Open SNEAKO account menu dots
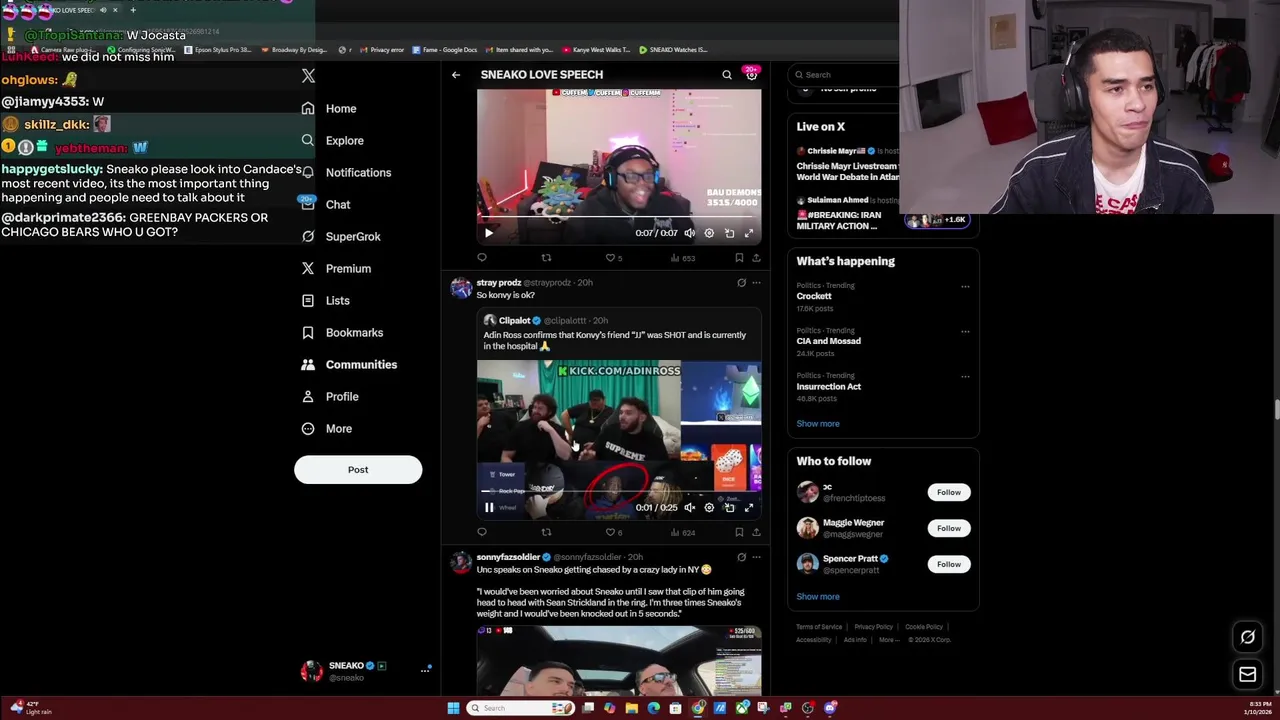Screen dimensions: 1280x720 click(425, 671)
